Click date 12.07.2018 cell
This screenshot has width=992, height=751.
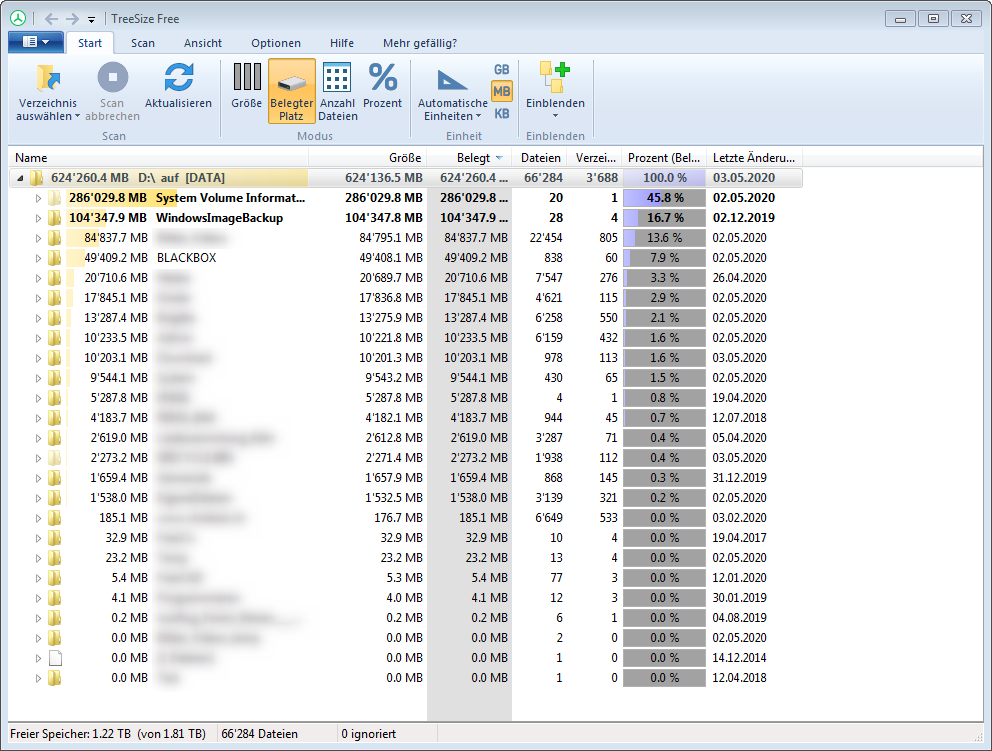point(740,418)
